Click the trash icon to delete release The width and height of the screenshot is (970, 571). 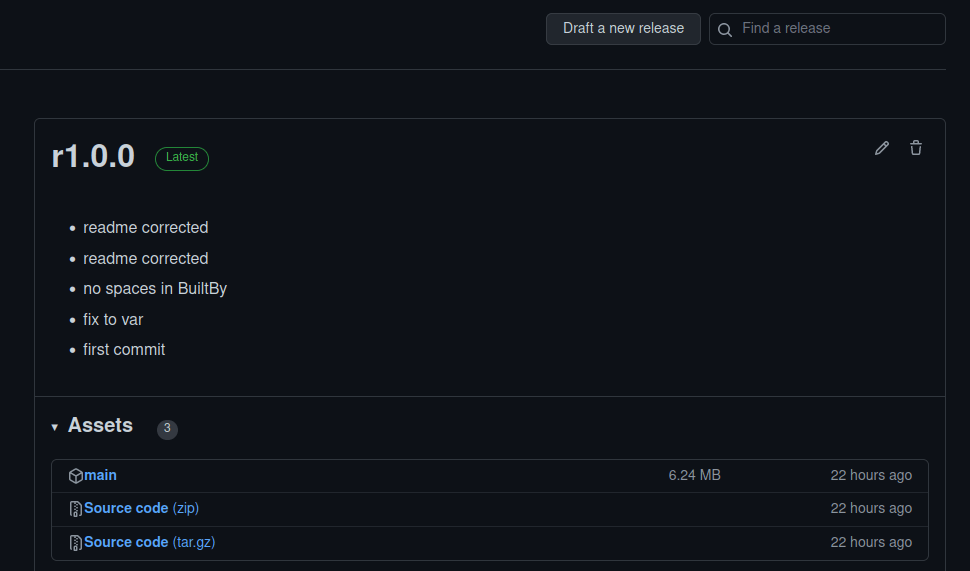(x=916, y=148)
